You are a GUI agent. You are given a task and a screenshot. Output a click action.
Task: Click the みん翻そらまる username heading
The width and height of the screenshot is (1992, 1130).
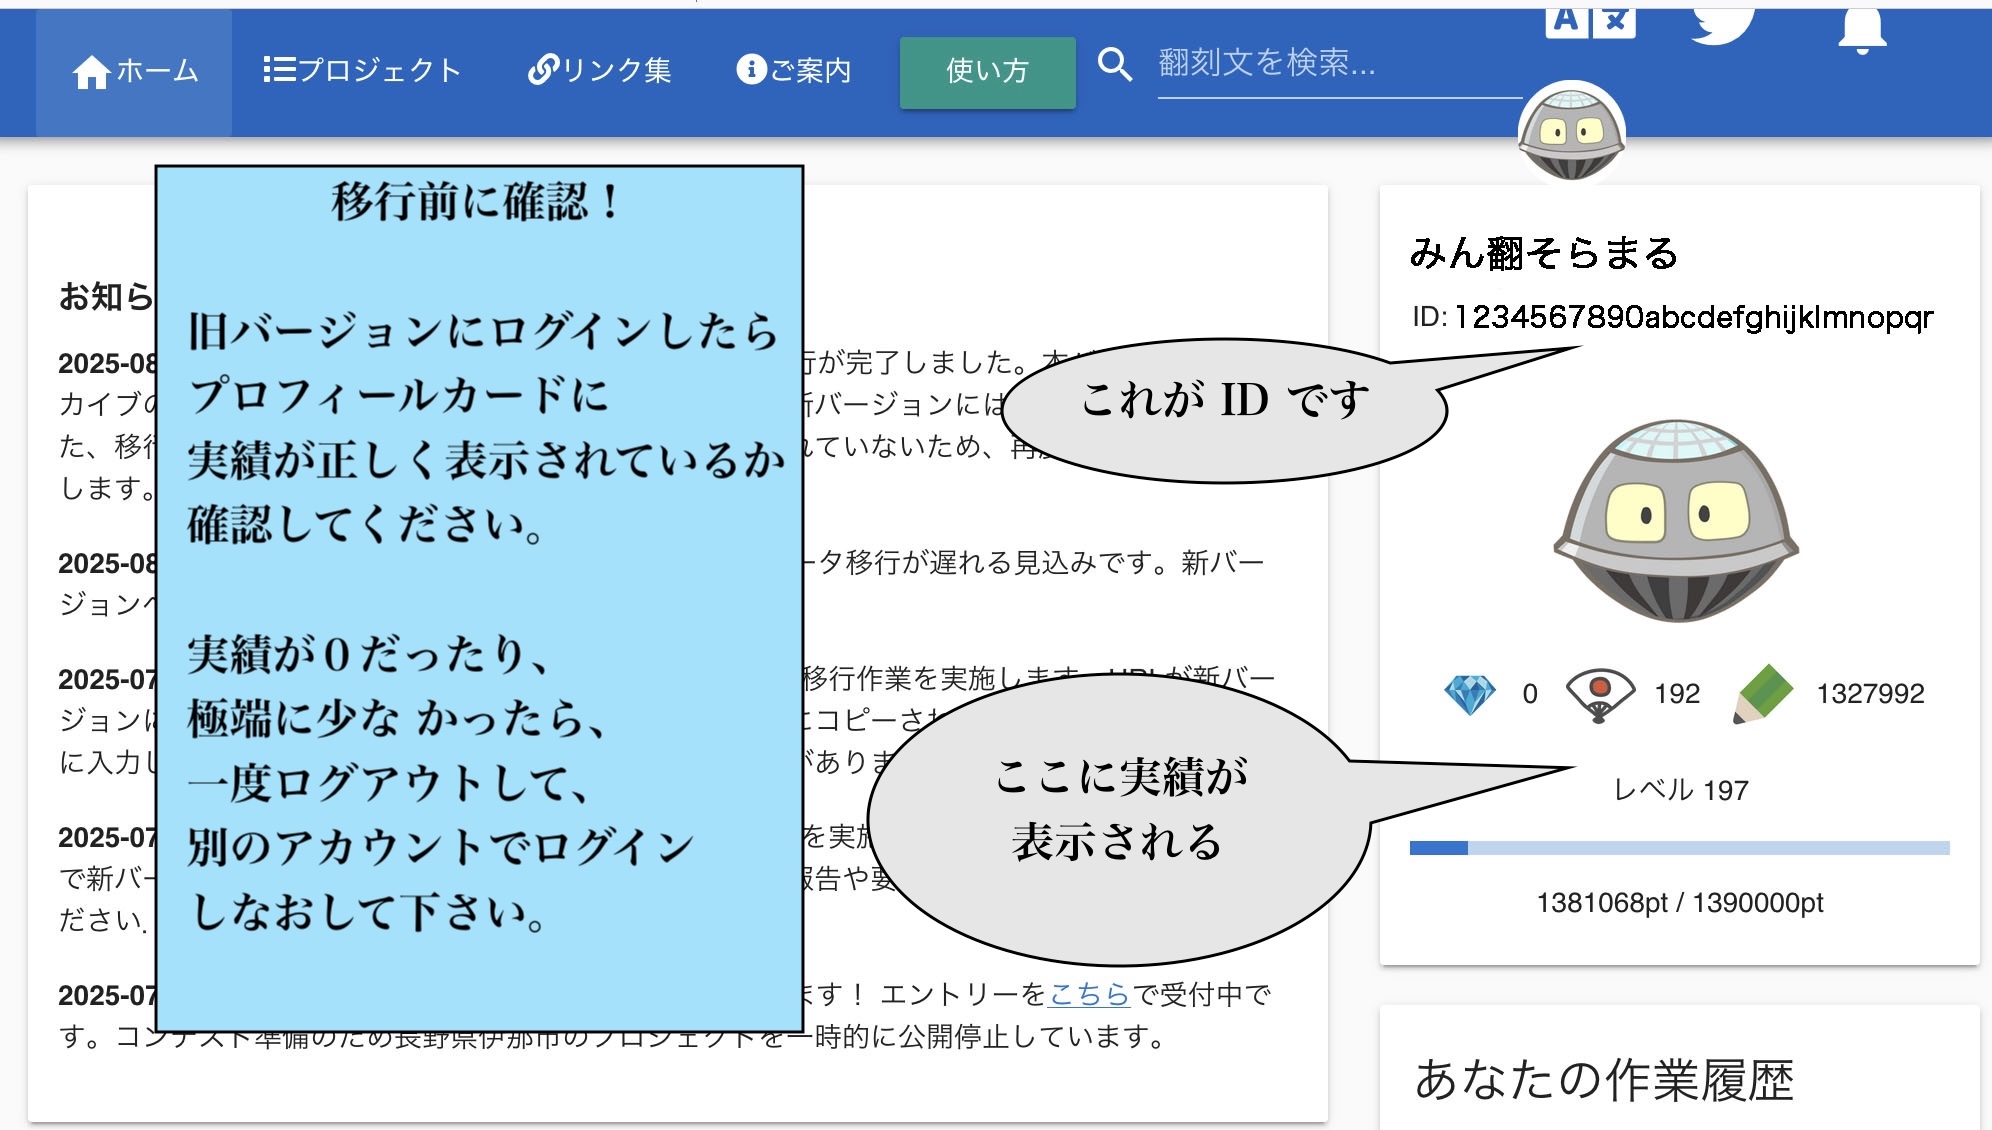point(1543,253)
